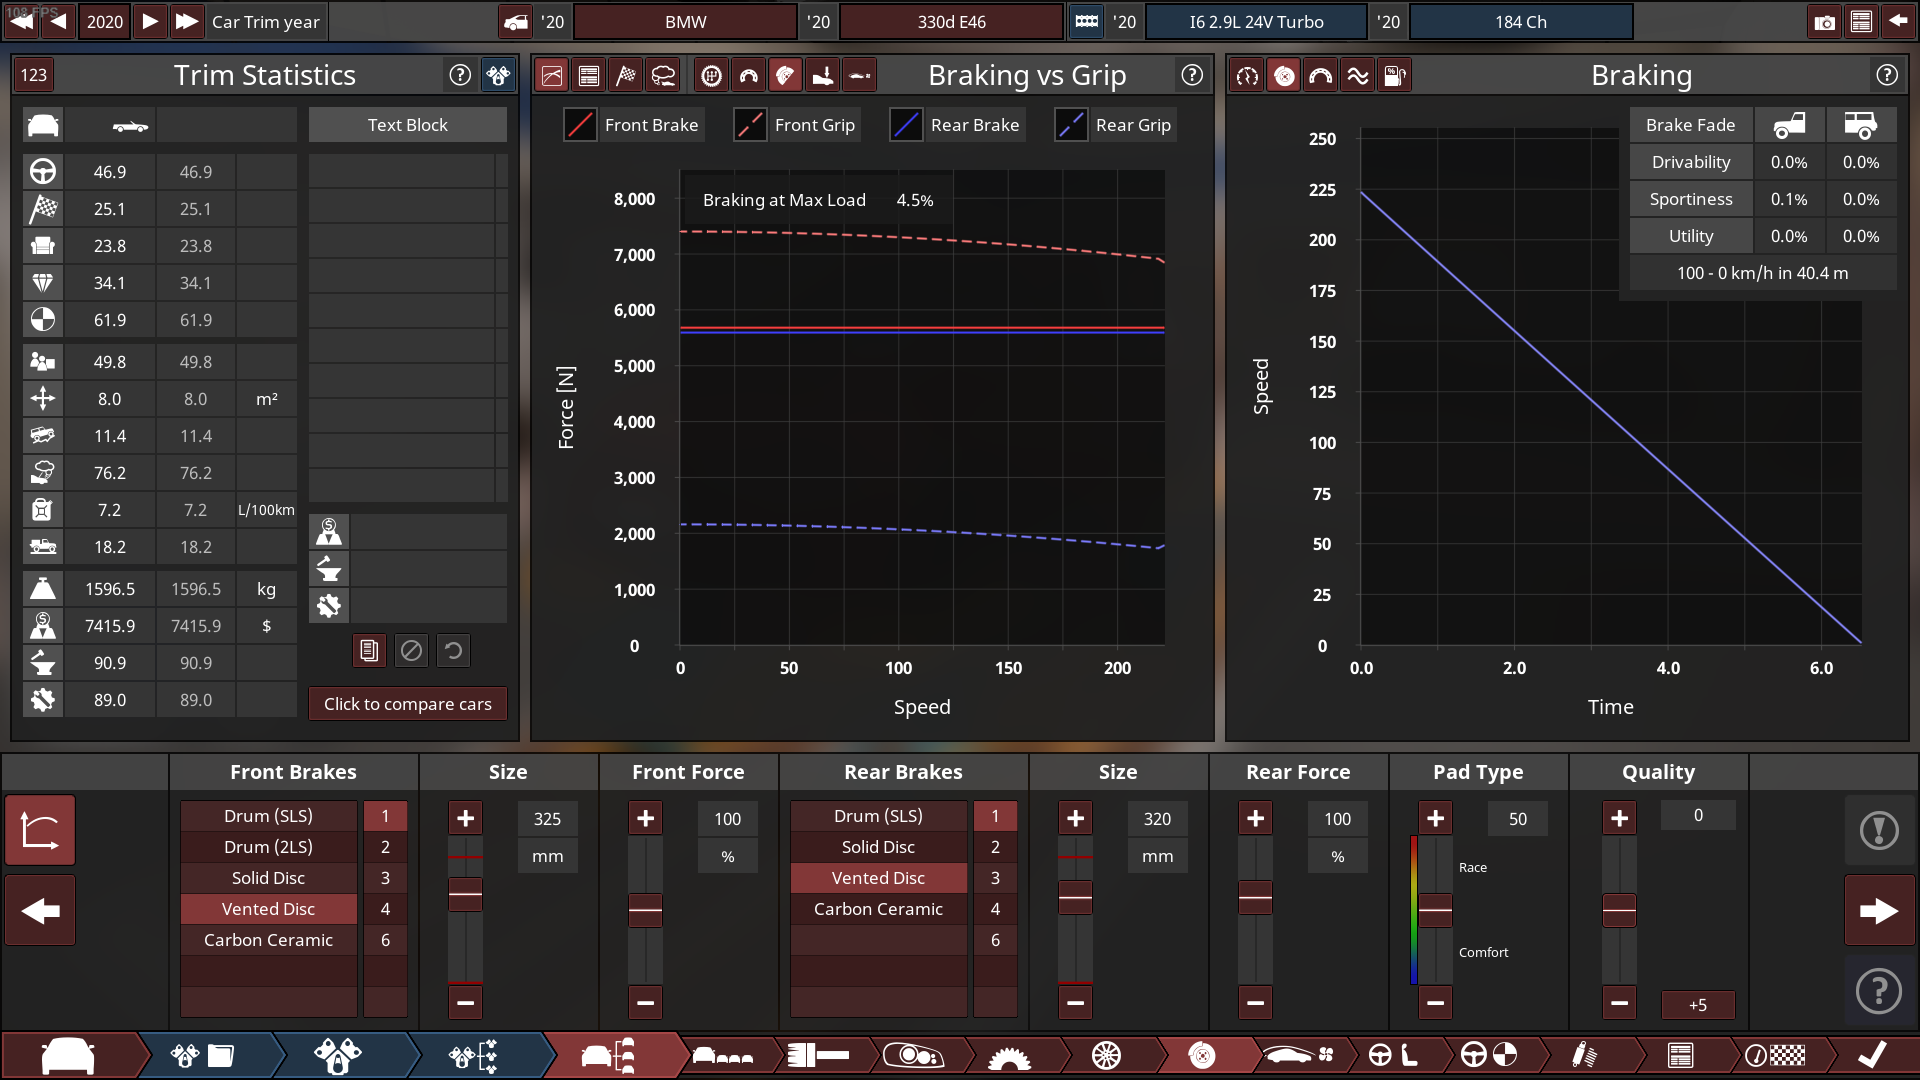Select the speedometer icon in Braking panel

(1247, 75)
